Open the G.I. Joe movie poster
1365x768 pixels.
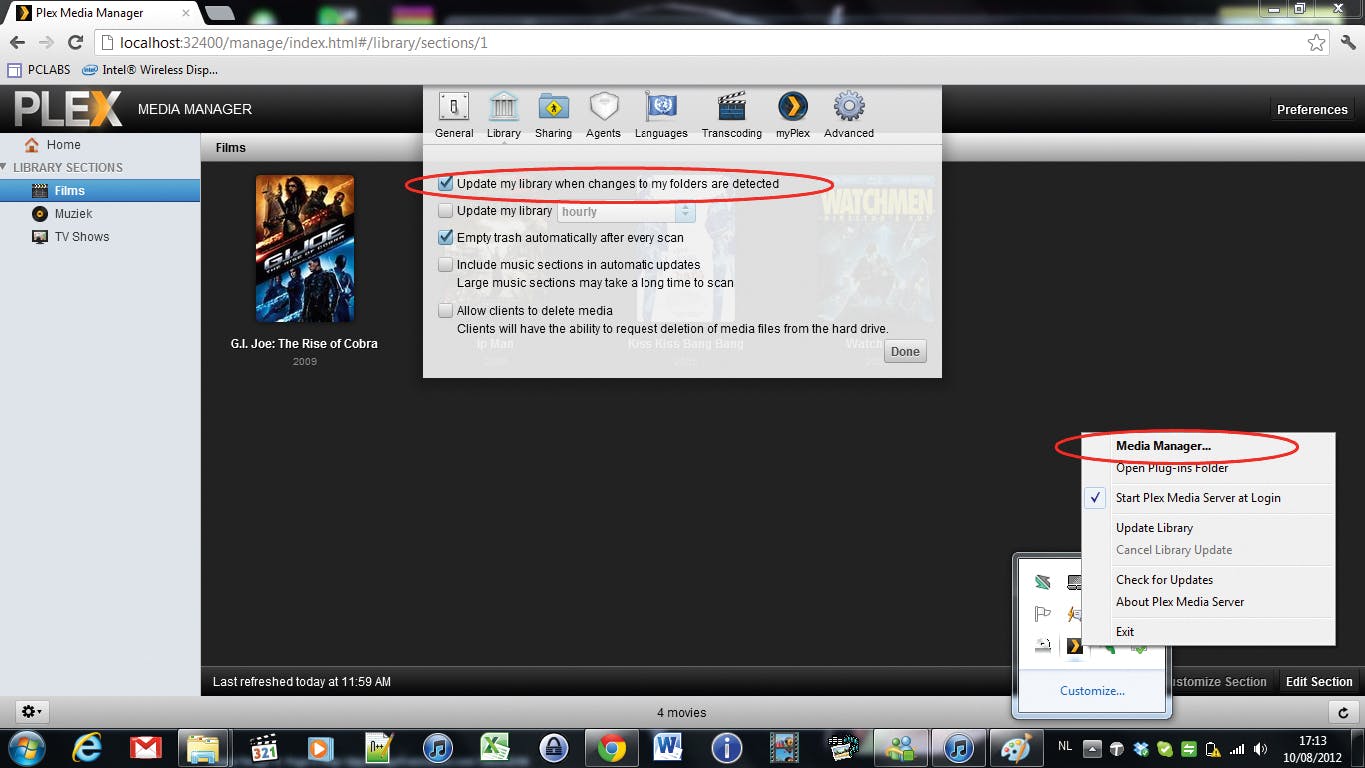point(305,249)
